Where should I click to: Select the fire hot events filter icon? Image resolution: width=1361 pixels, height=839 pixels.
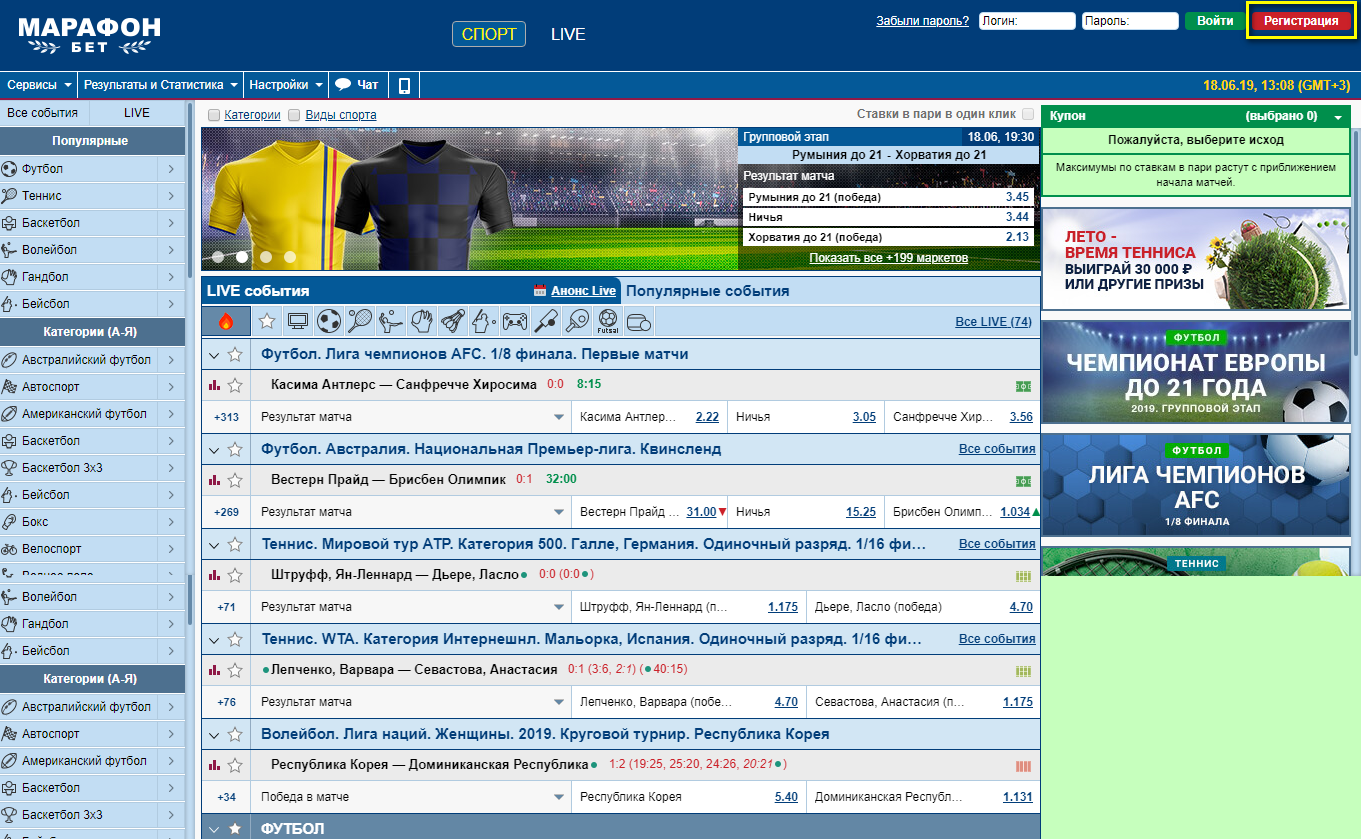(226, 321)
